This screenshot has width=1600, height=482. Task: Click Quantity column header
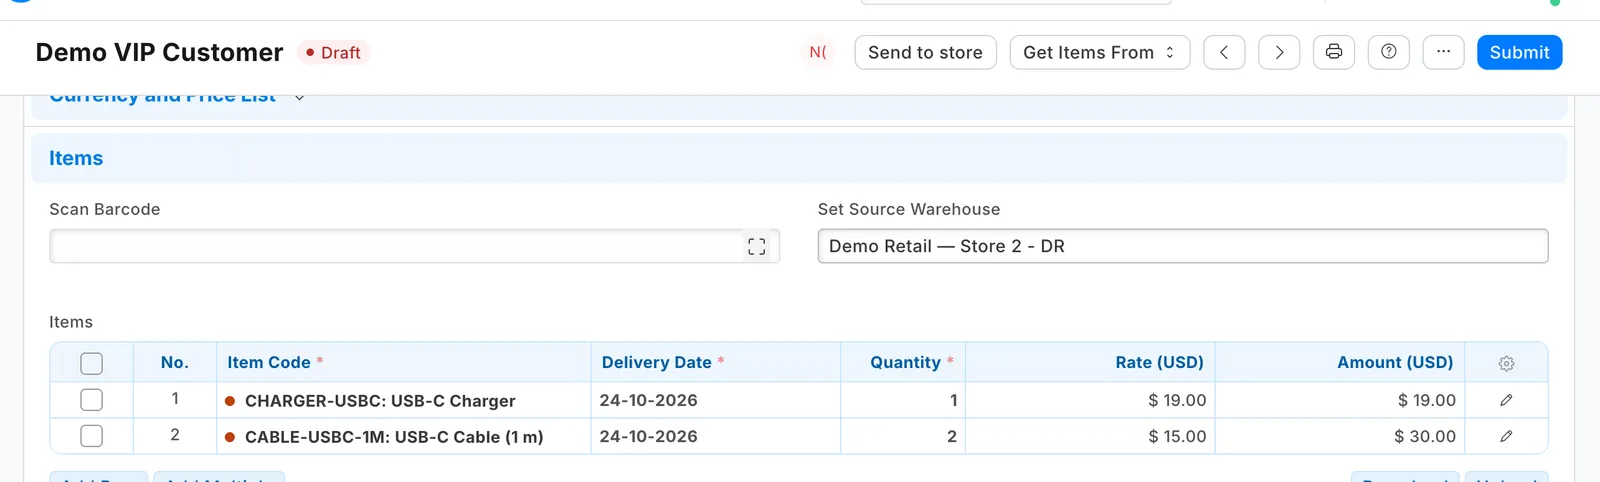[903, 362]
